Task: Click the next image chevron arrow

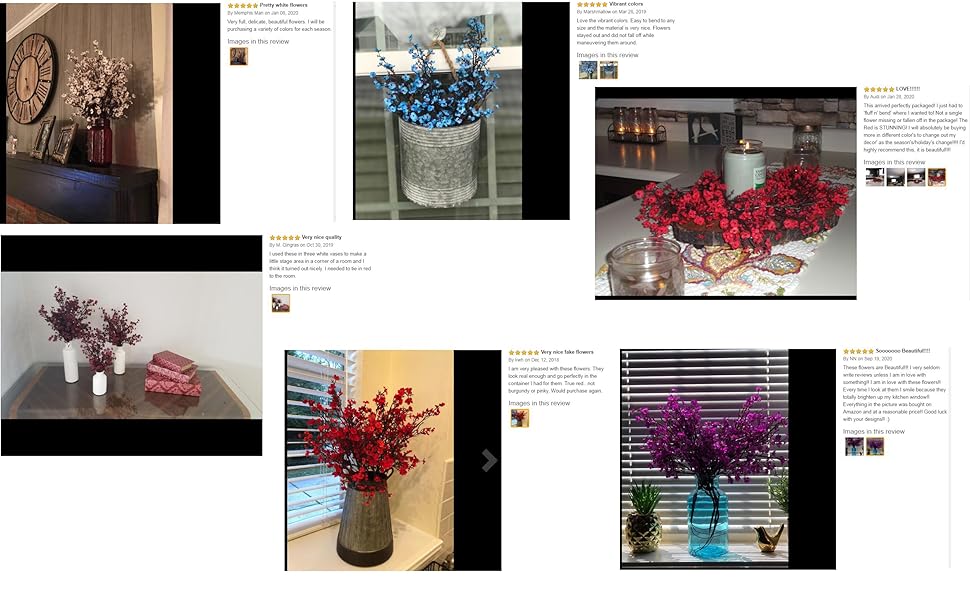Action: [489, 460]
